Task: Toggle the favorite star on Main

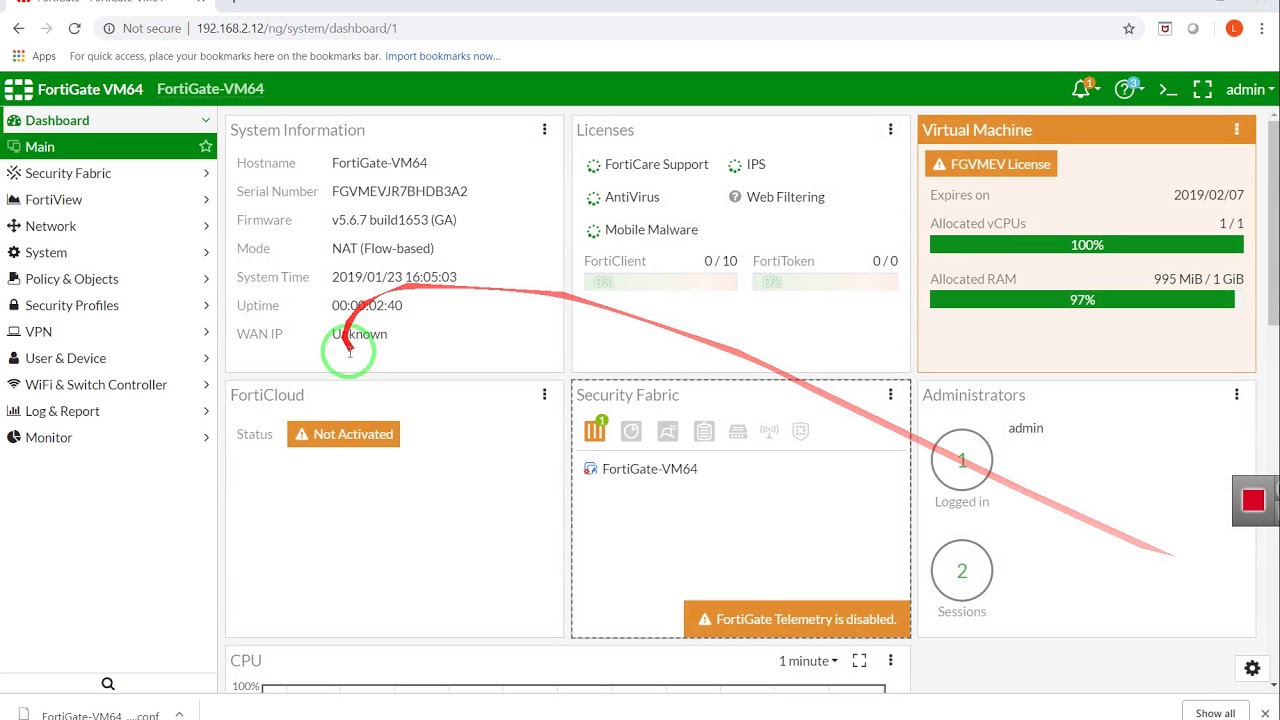Action: click(x=205, y=146)
